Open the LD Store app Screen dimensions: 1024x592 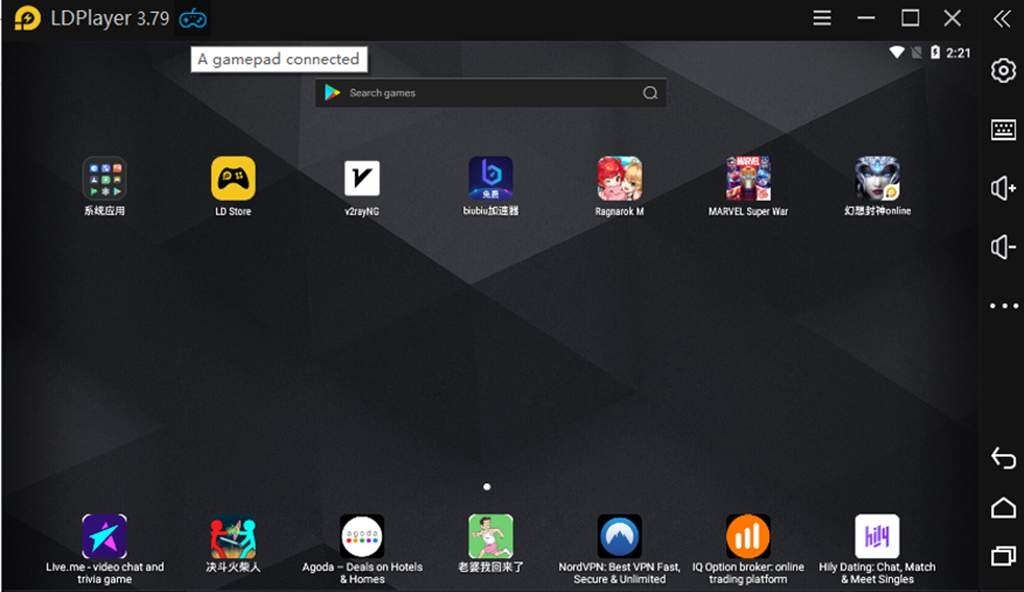233,179
